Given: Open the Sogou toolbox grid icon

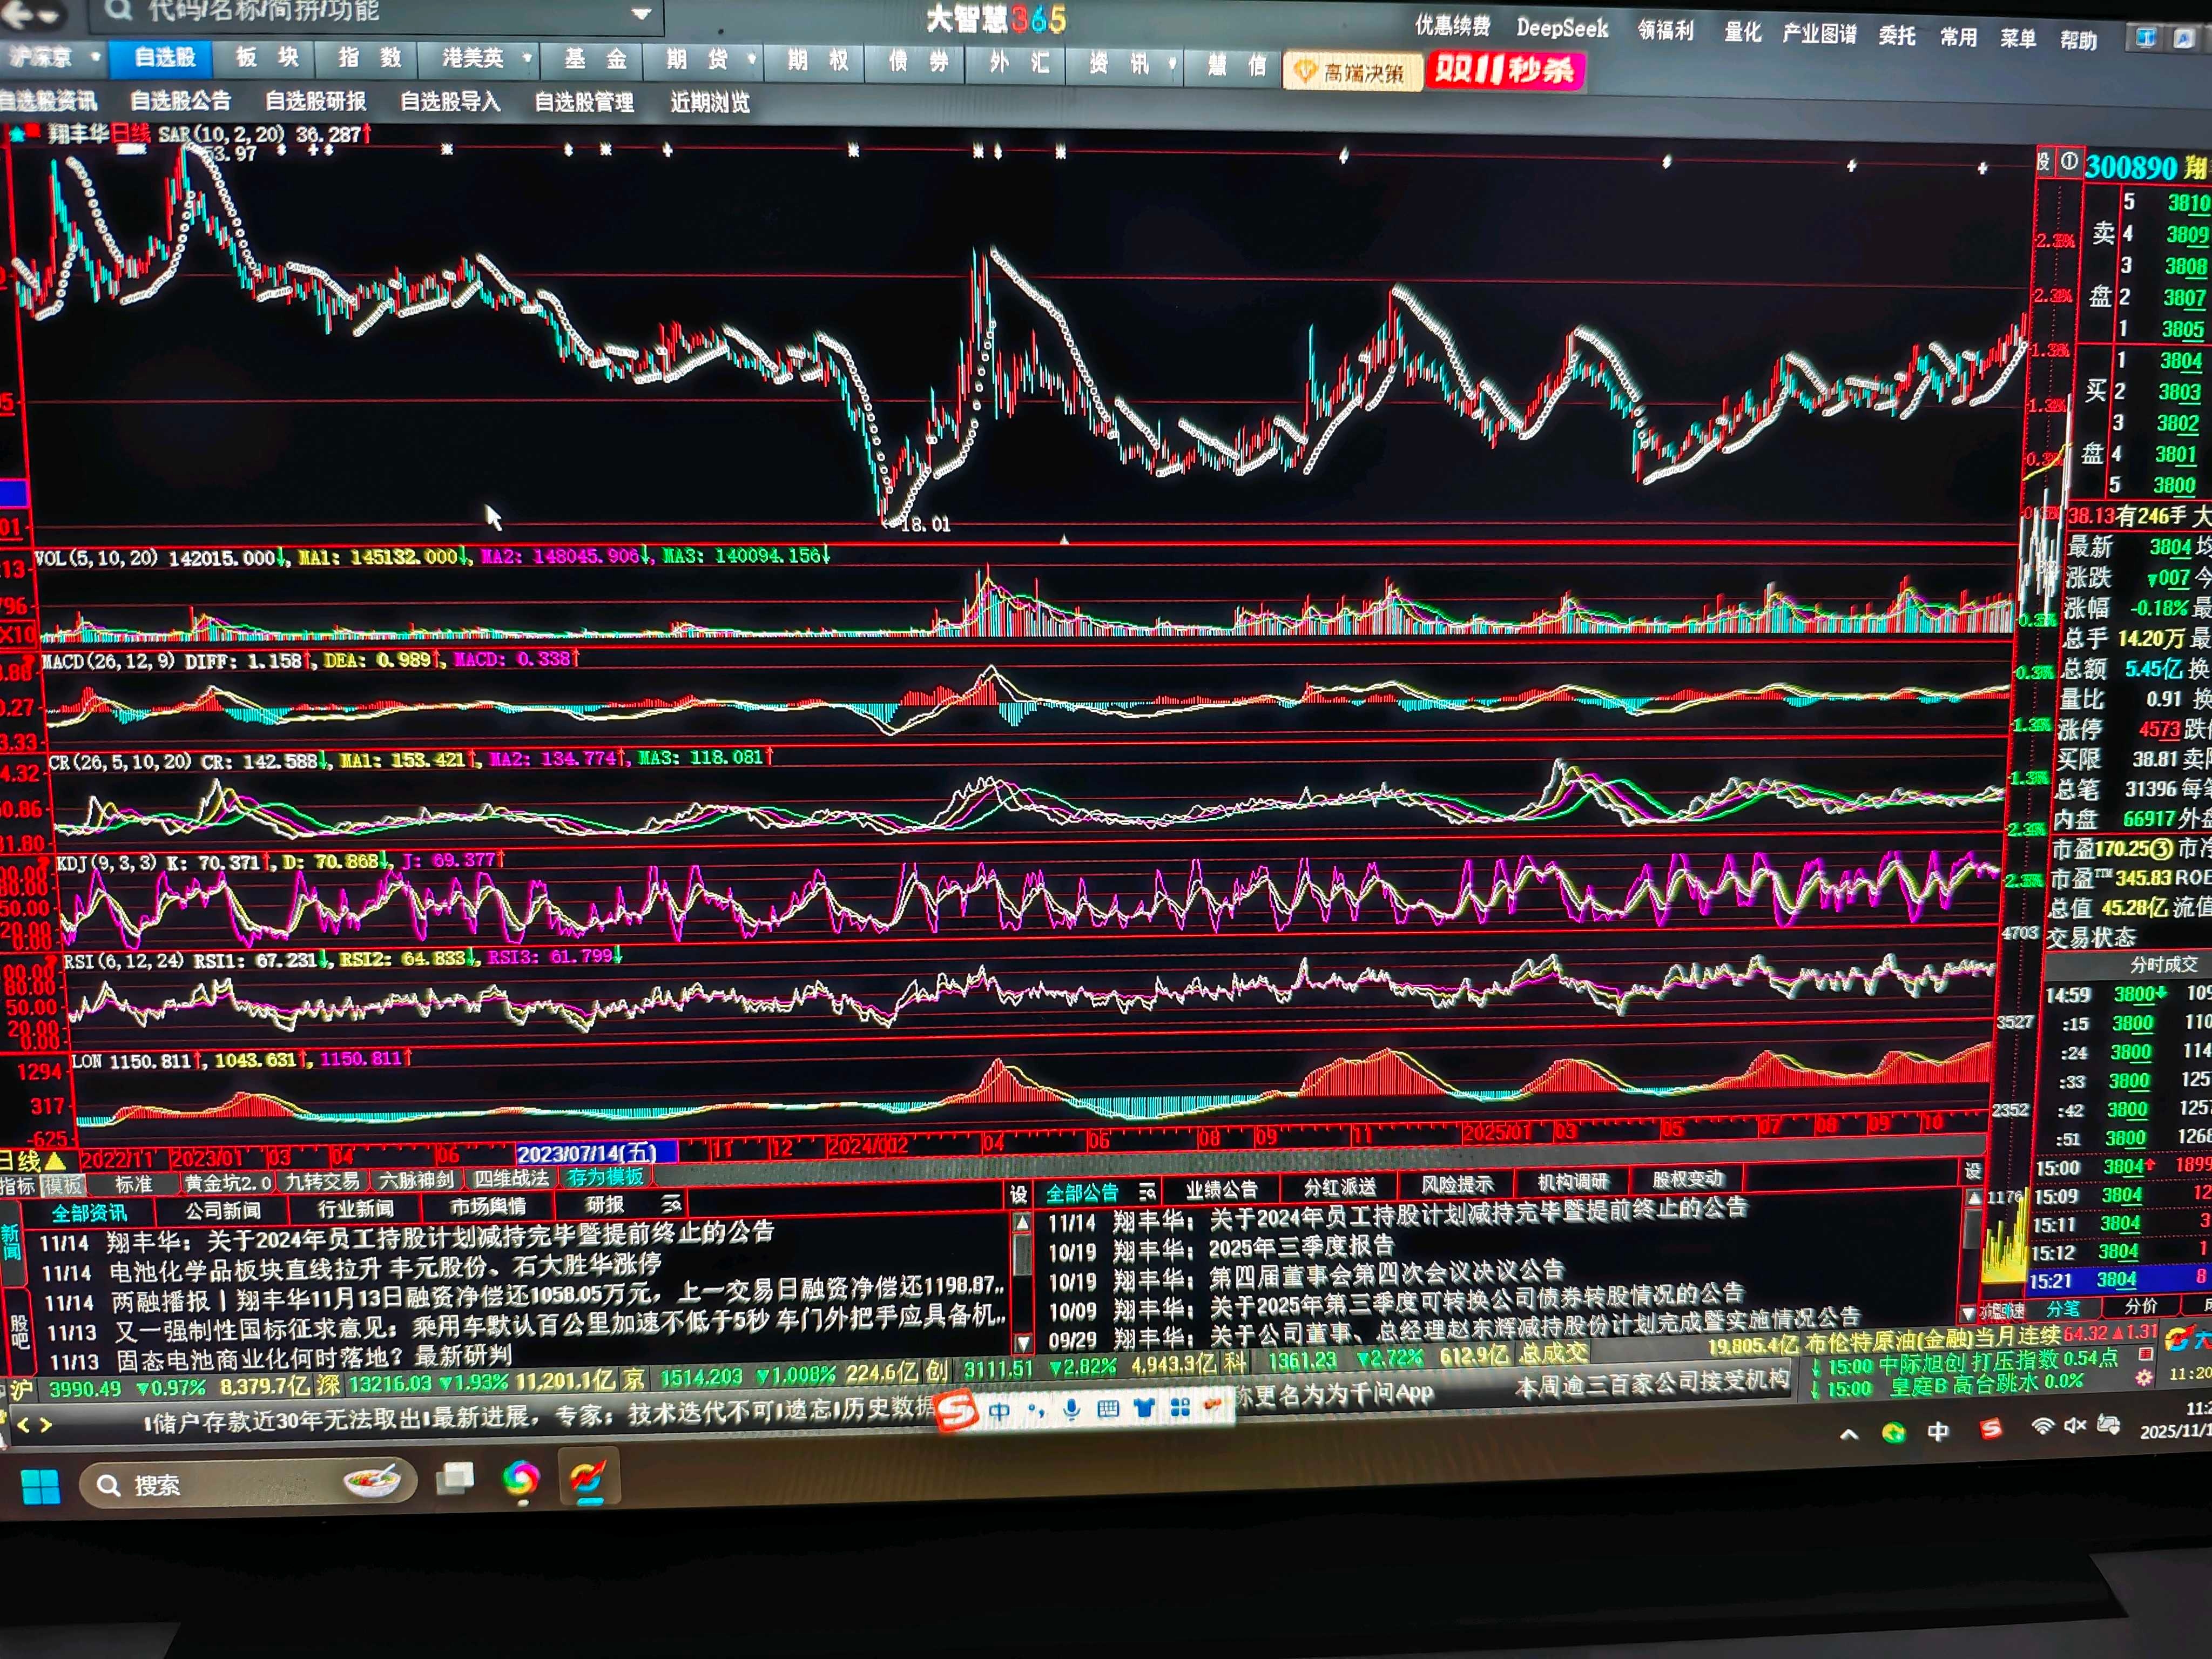Looking at the screenshot, I should coord(1180,1408).
